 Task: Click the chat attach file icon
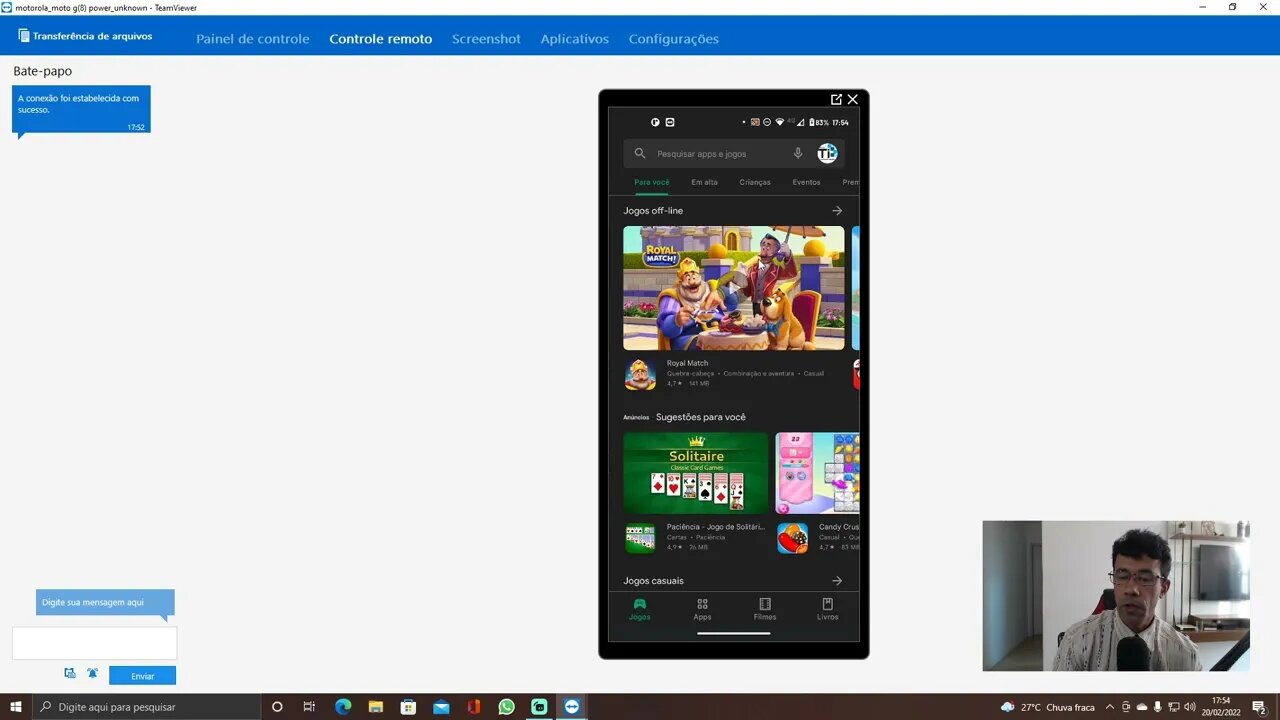[70, 674]
